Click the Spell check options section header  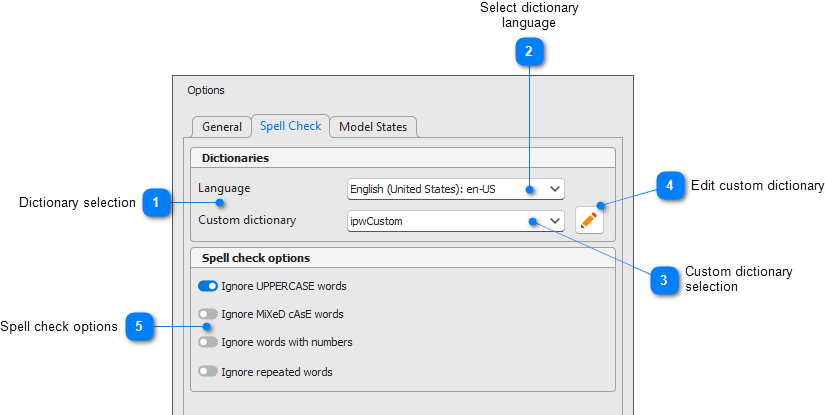click(x=256, y=258)
